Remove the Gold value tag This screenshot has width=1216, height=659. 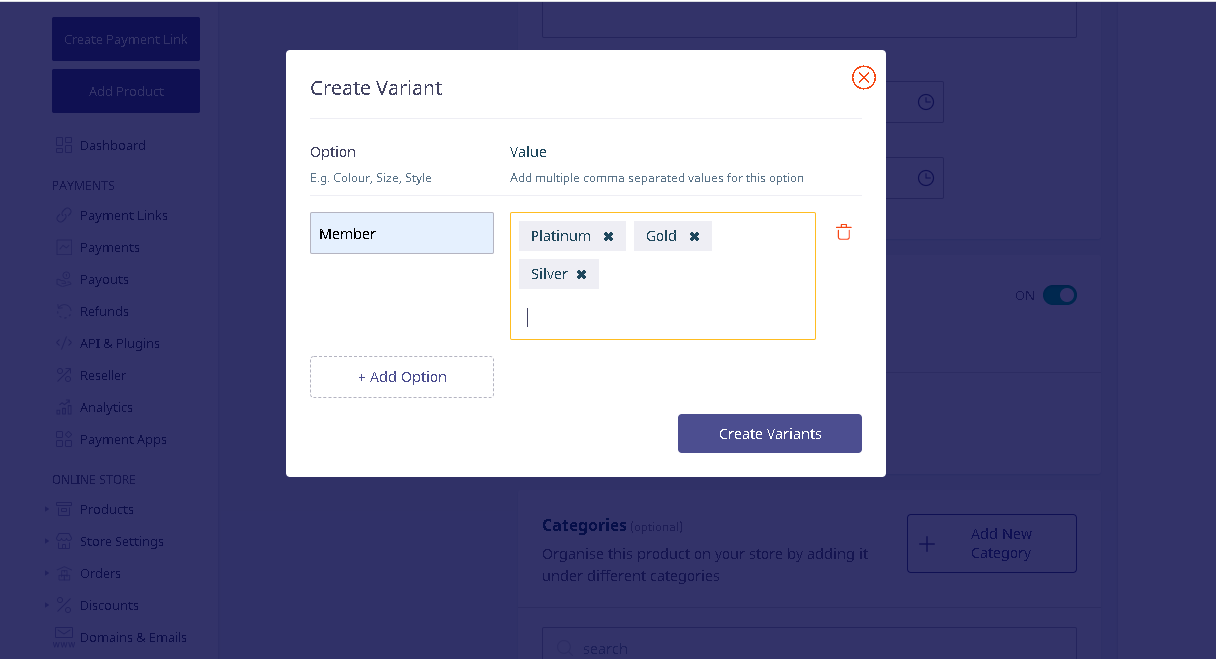tap(694, 237)
